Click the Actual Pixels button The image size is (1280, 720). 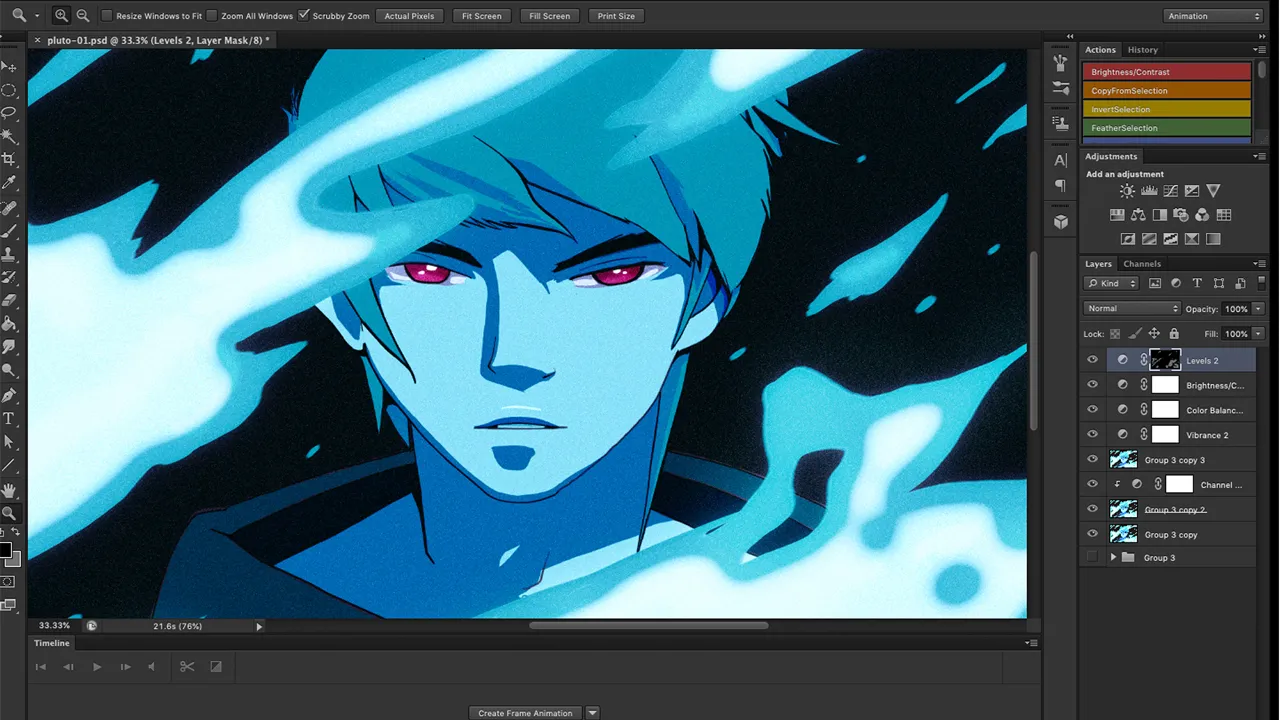point(409,16)
